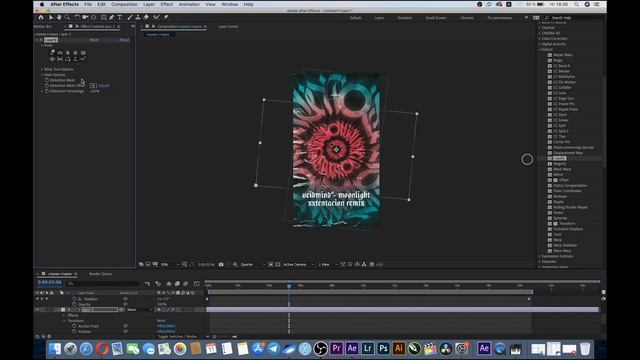The width and height of the screenshot is (640, 360).
Task: Select the Hand tool
Action: 59,18
